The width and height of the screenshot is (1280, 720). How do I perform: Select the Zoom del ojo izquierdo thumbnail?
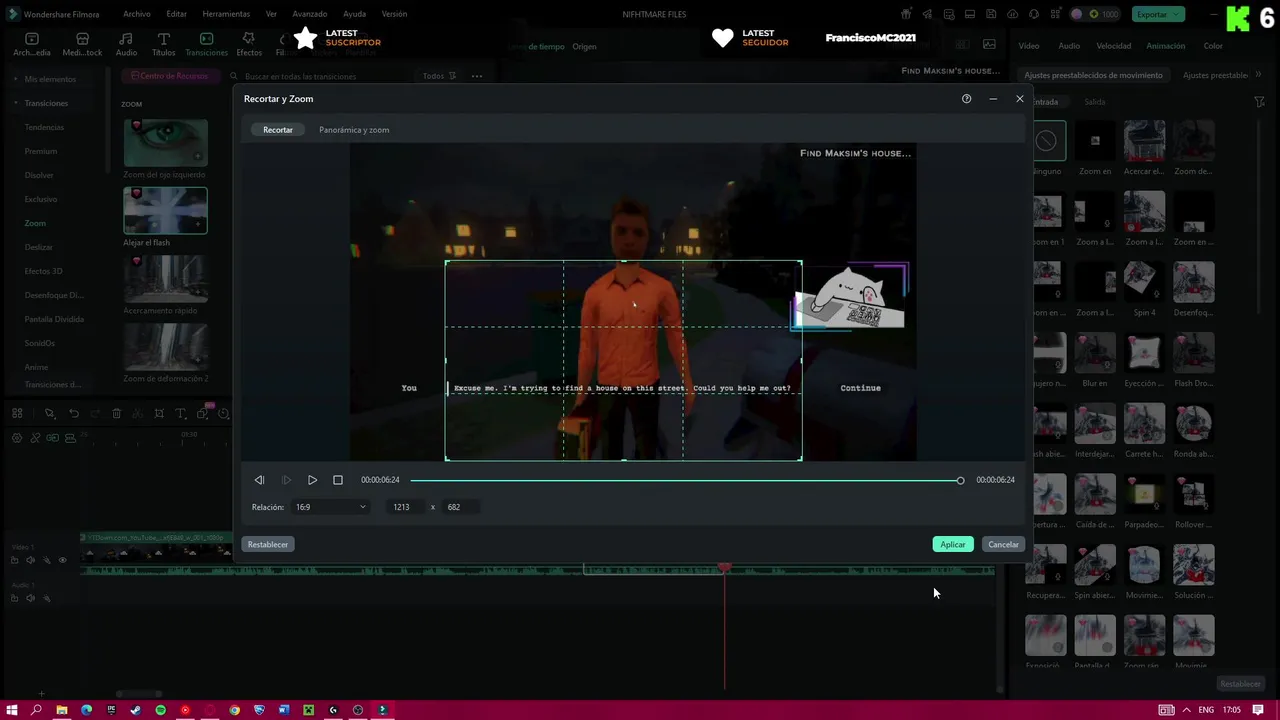pyautogui.click(x=165, y=142)
